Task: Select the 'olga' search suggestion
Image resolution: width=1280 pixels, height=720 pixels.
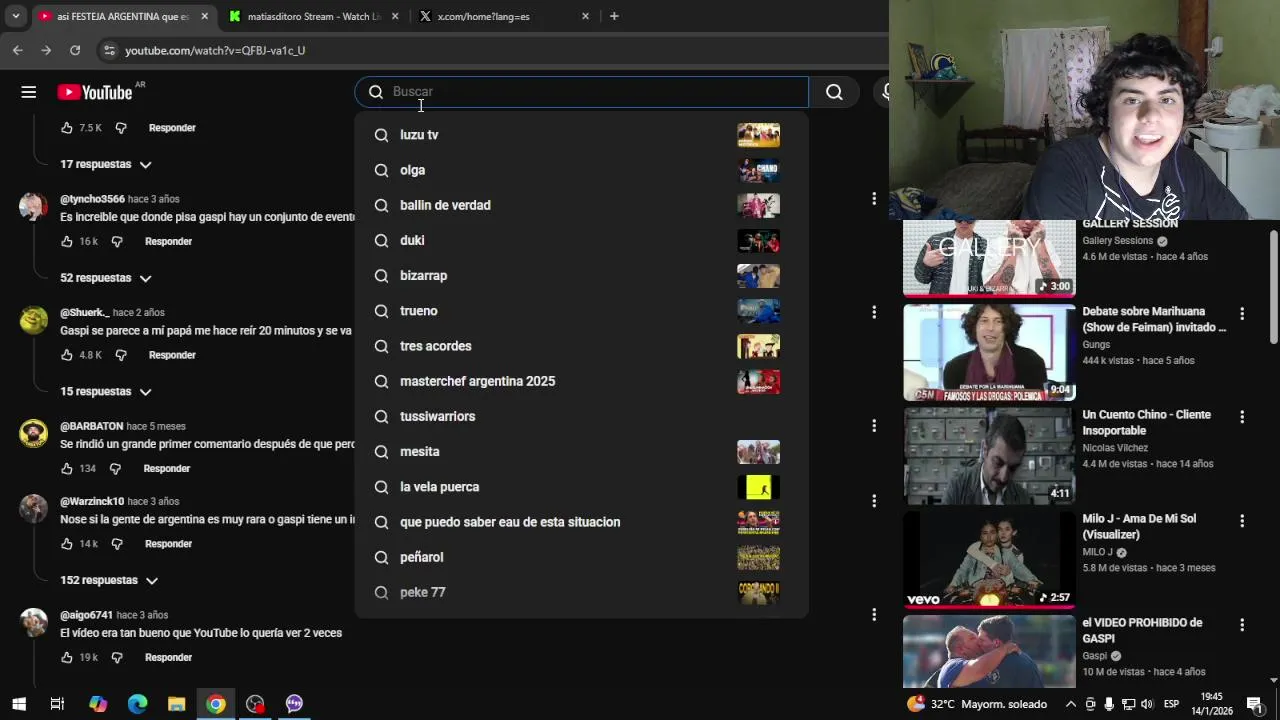Action: tap(581, 170)
